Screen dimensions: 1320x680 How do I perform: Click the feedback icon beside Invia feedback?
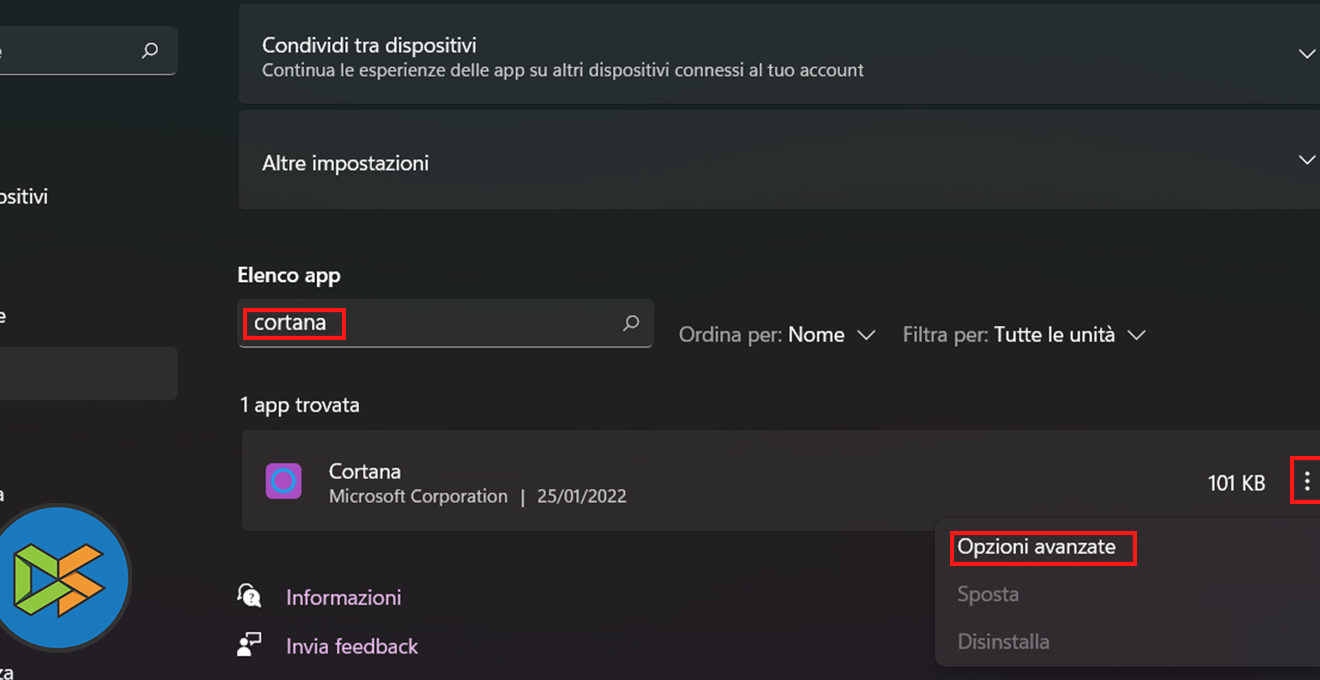tap(249, 645)
